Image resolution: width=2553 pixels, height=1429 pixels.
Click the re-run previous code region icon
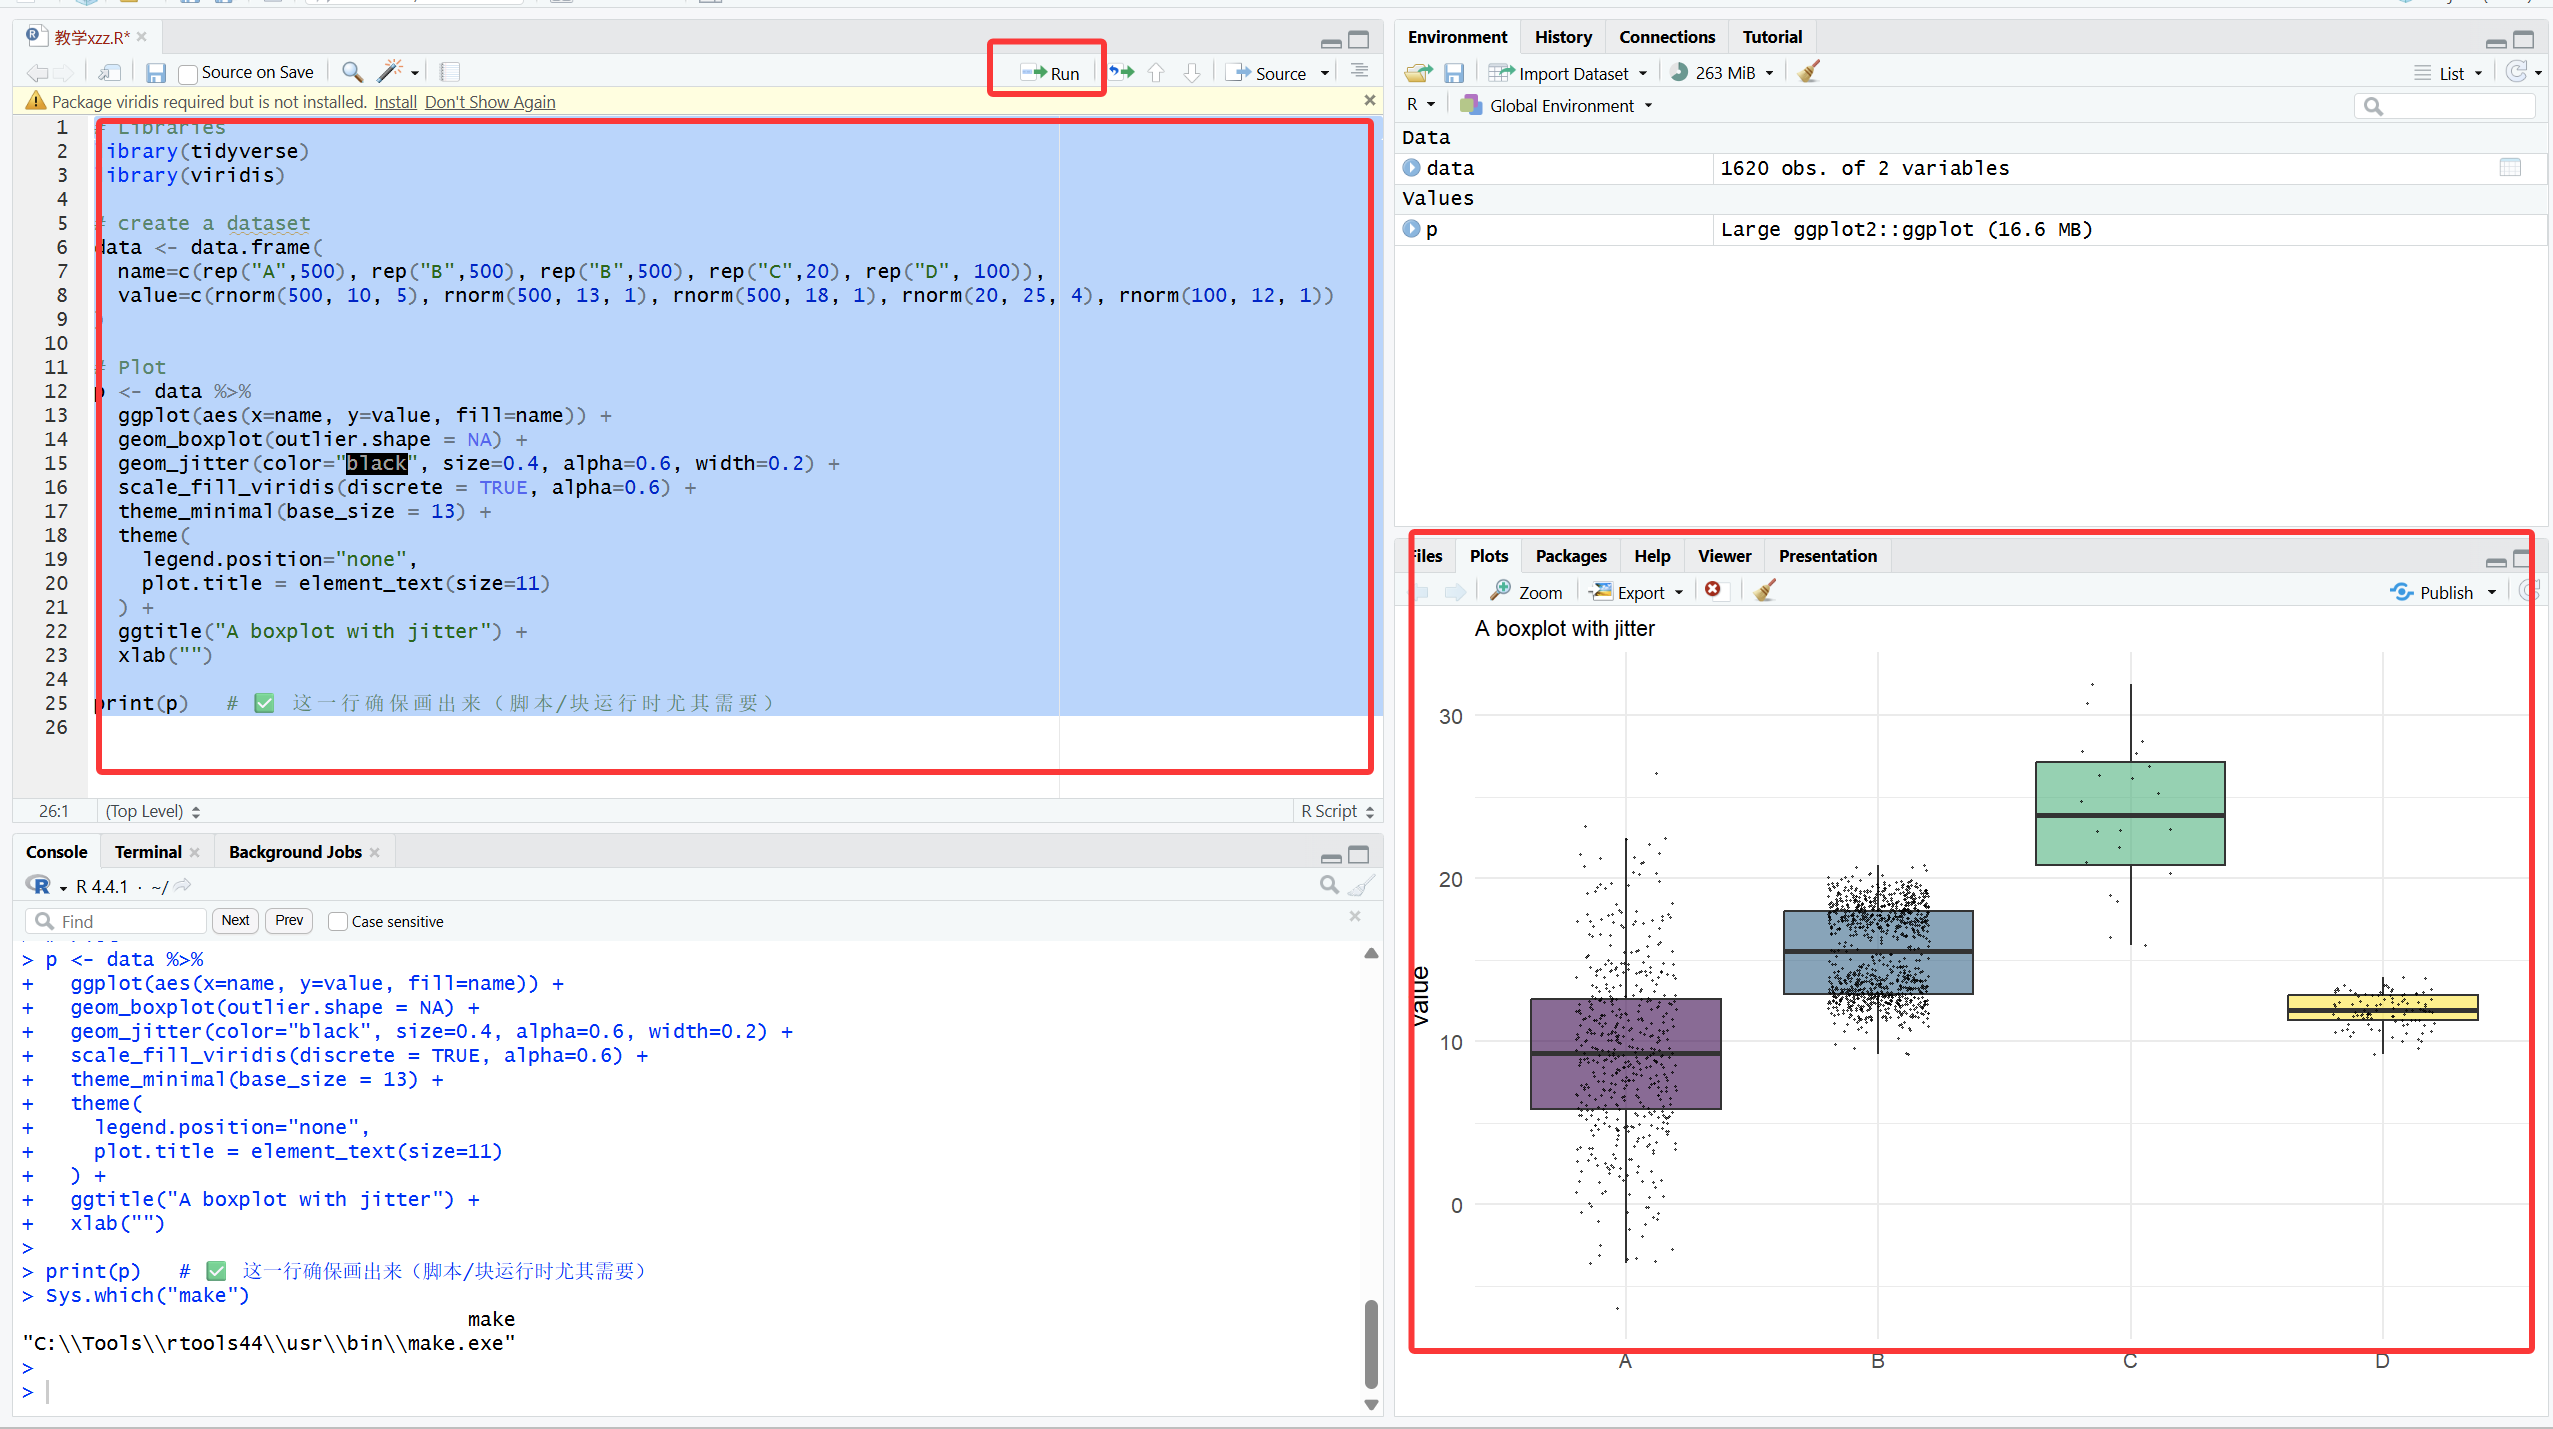click(x=1122, y=72)
